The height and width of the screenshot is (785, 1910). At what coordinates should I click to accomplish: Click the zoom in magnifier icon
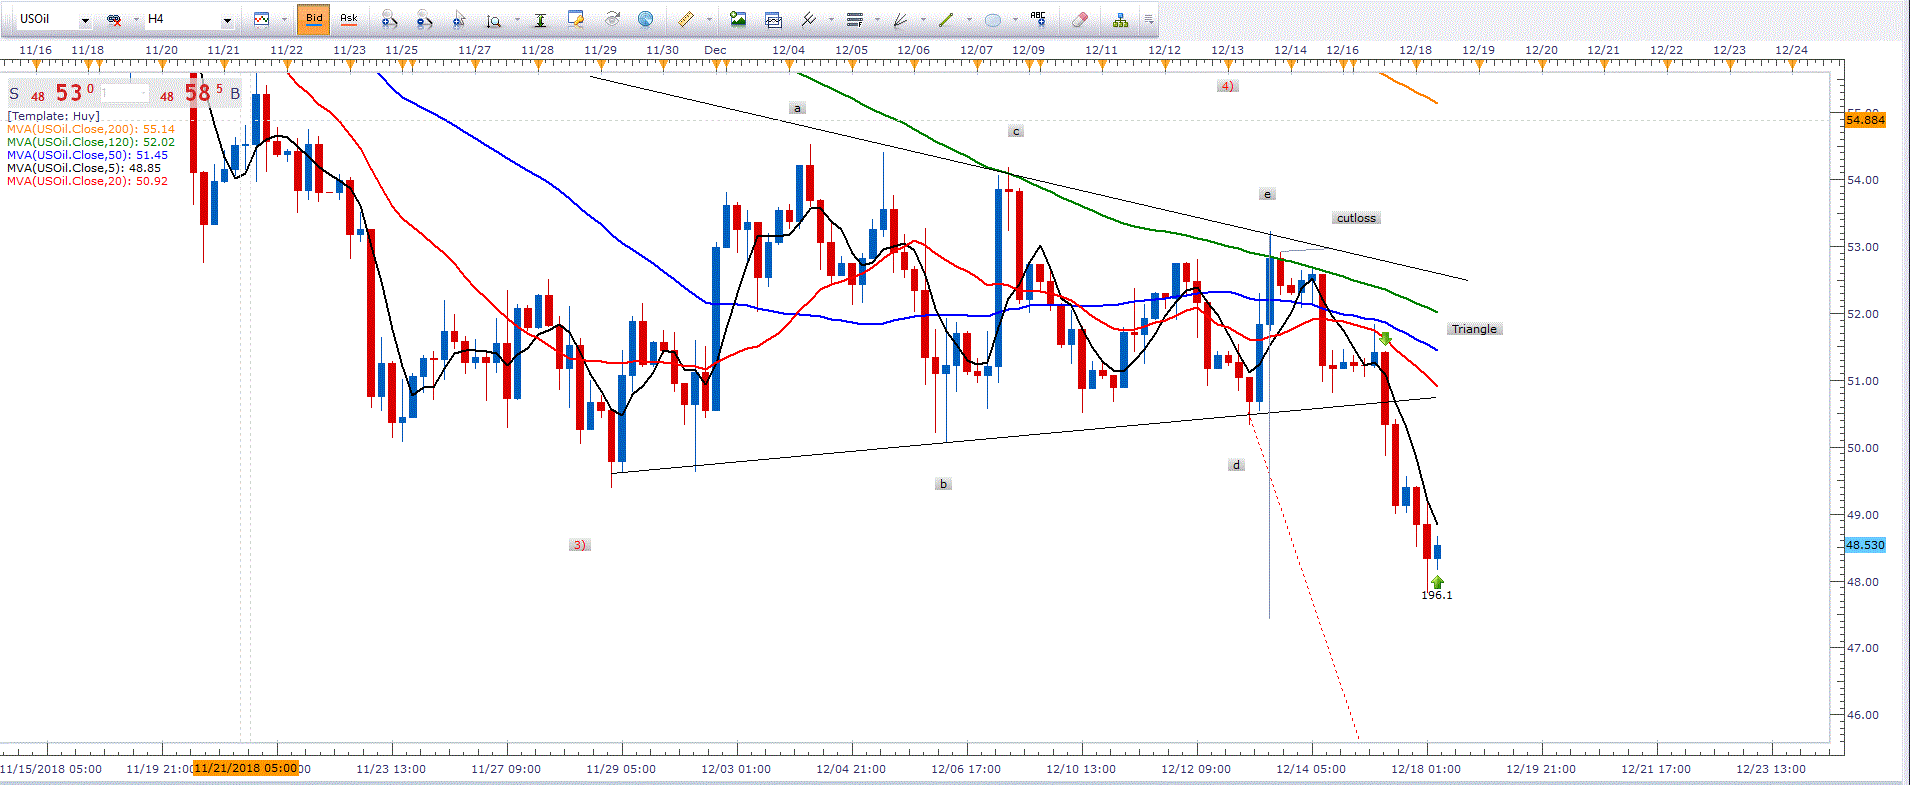(x=390, y=19)
